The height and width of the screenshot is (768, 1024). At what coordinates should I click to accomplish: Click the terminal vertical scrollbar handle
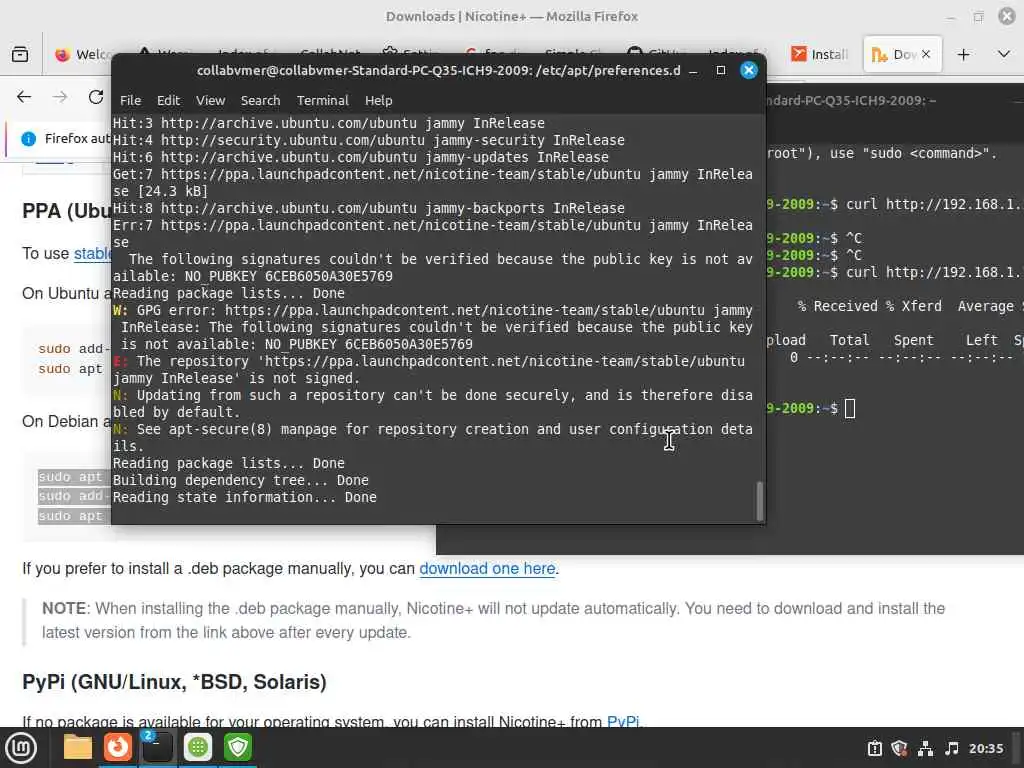759,500
